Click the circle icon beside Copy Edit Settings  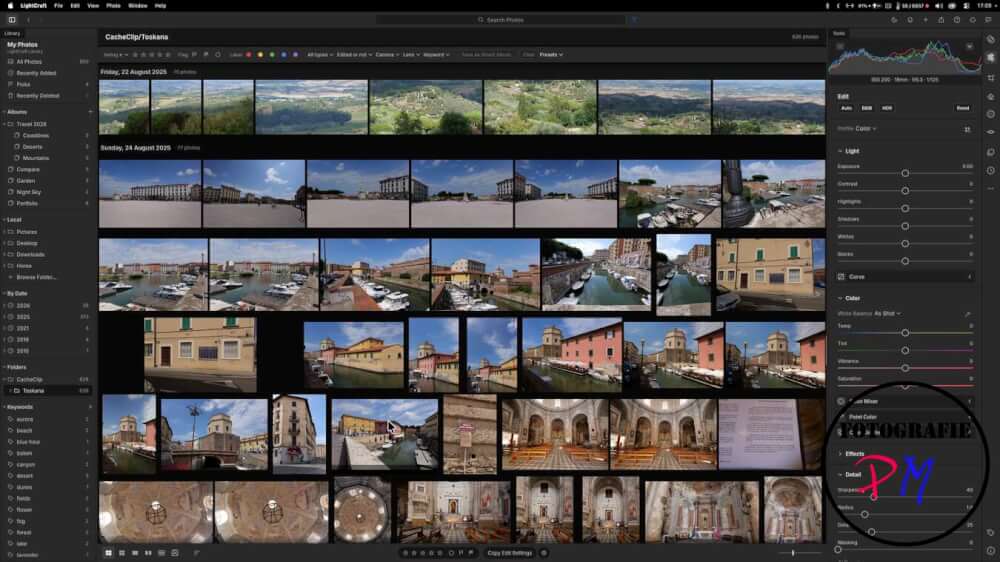point(544,553)
